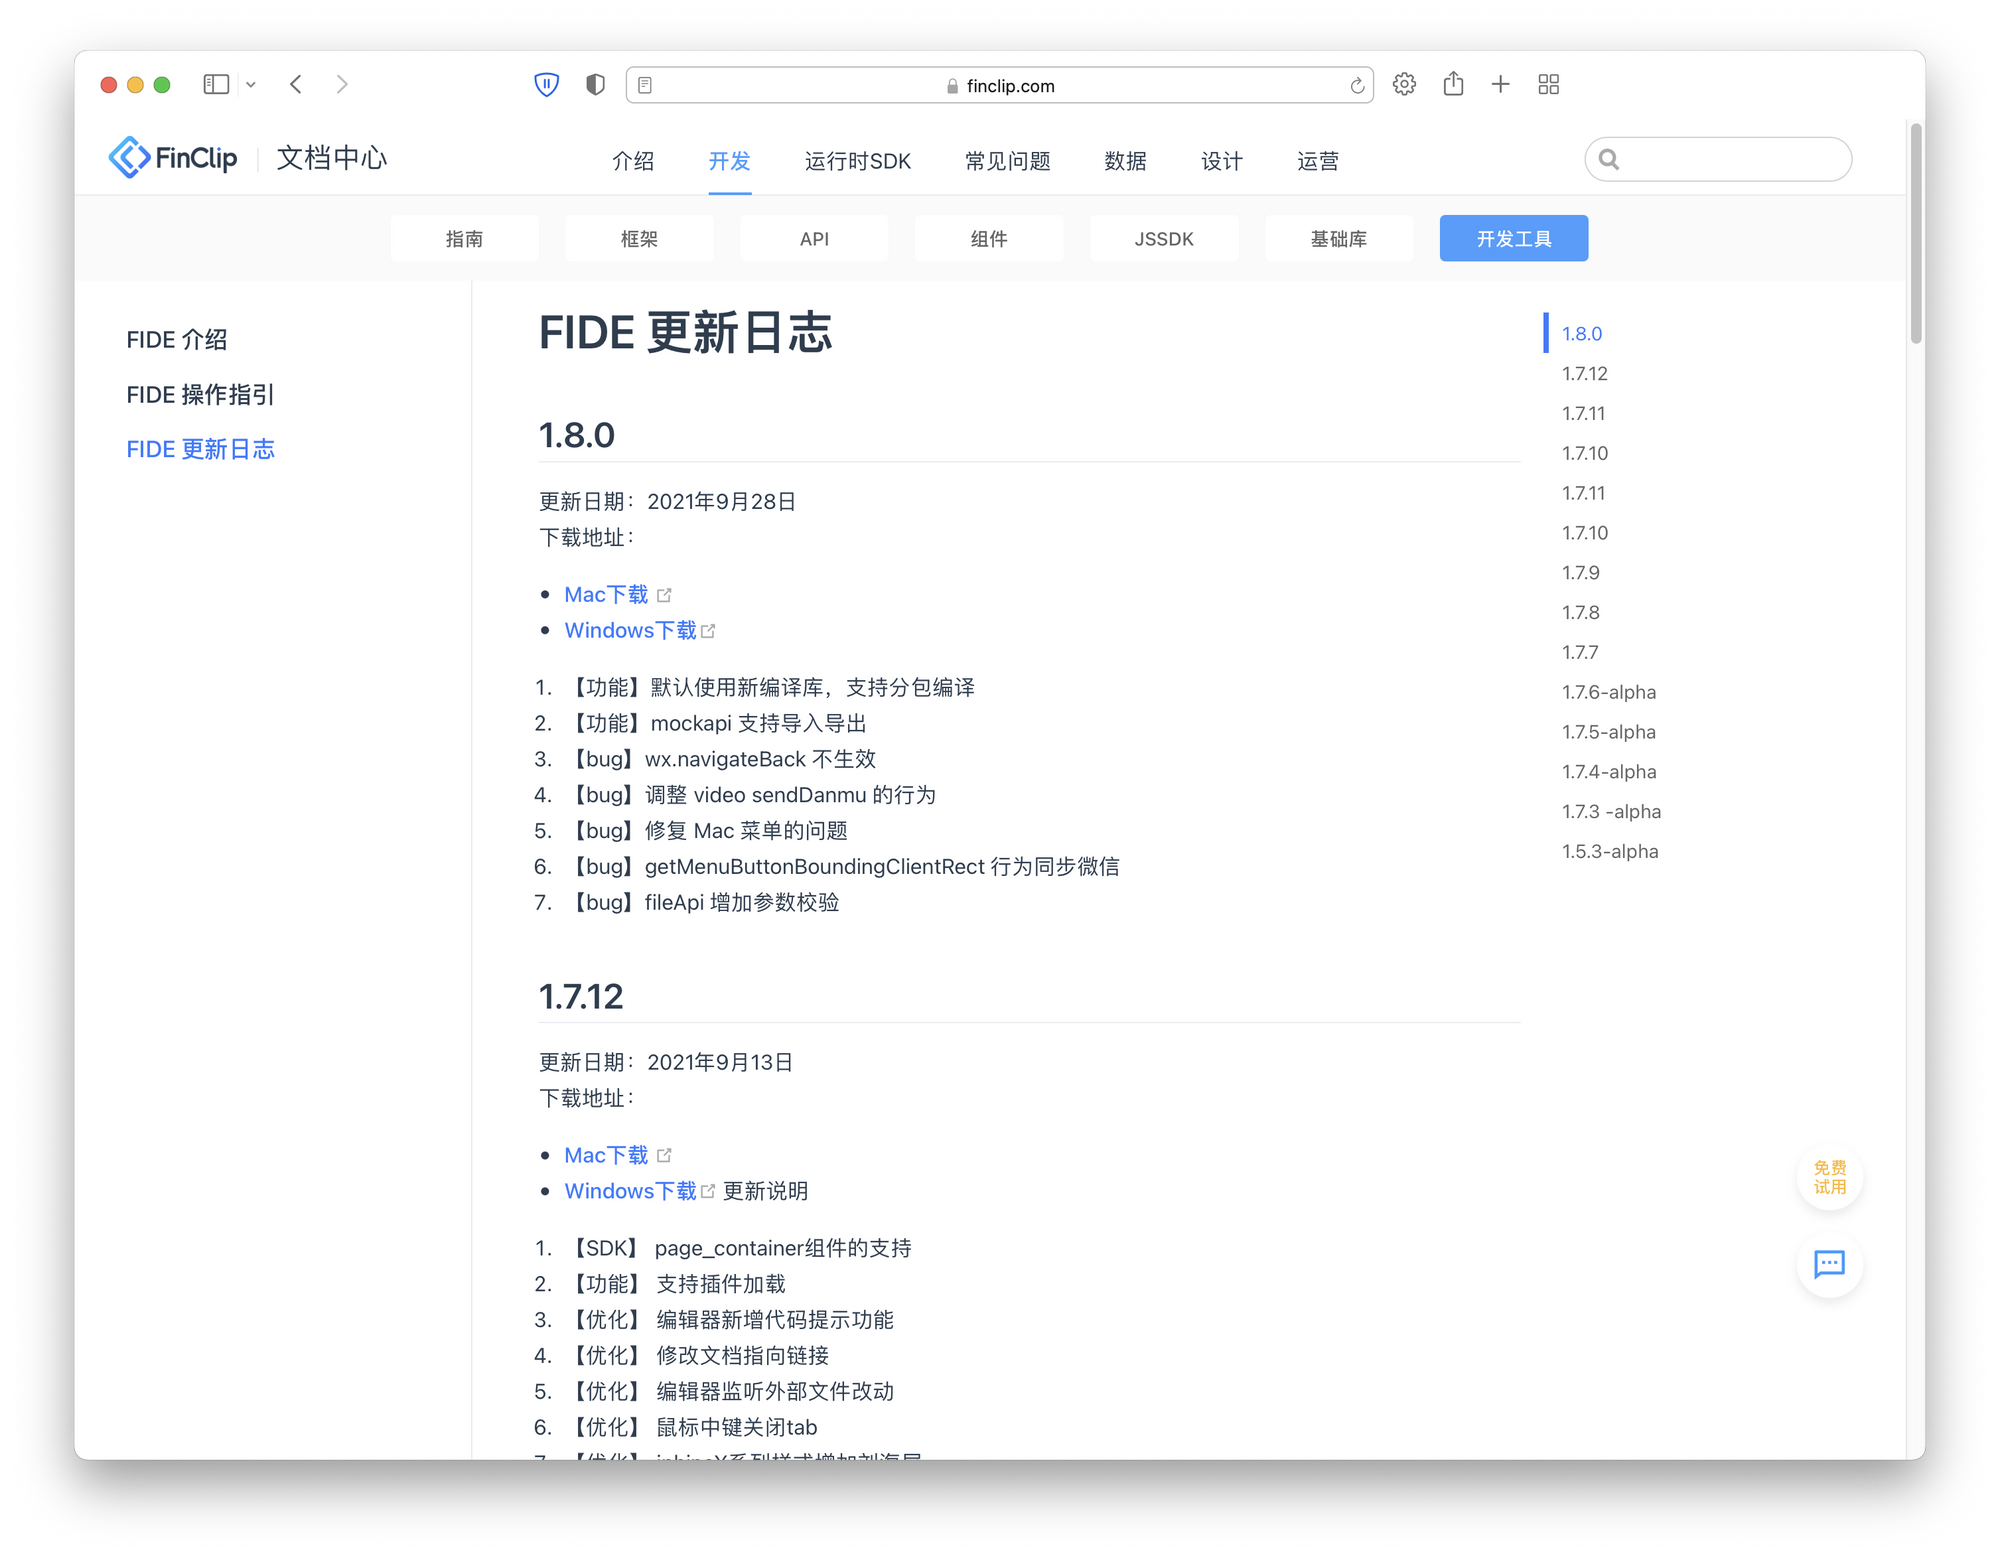Go back with the browser back arrow
The height and width of the screenshot is (1558, 2000).
pyautogui.click(x=296, y=85)
